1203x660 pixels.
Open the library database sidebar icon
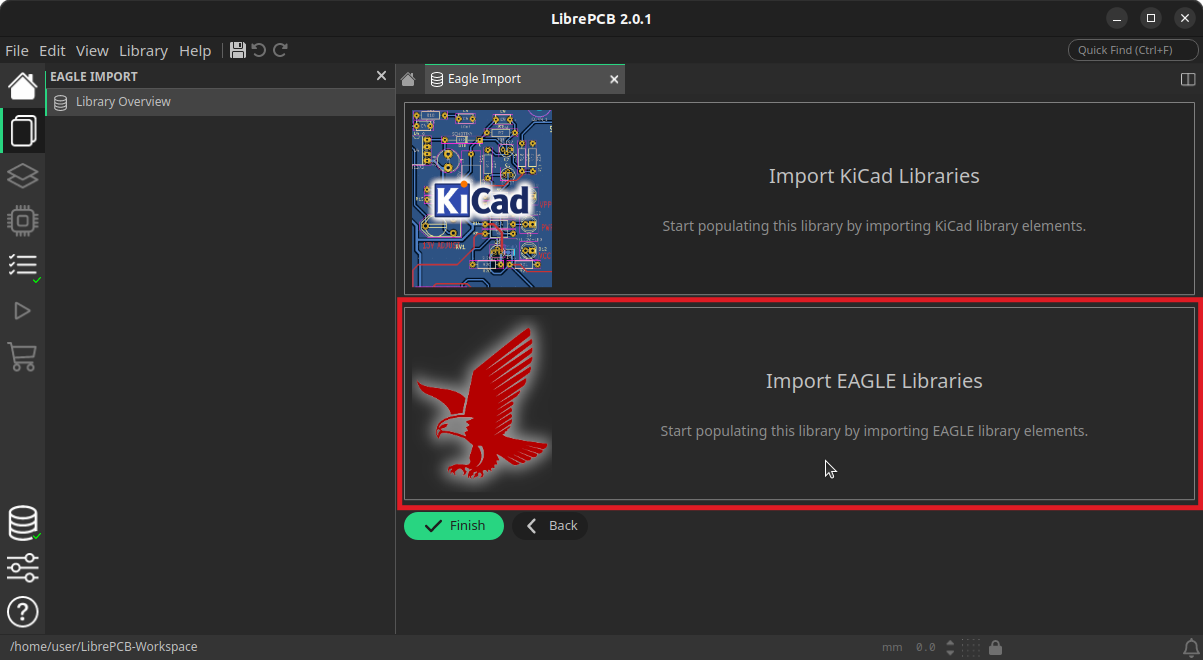coord(22,523)
